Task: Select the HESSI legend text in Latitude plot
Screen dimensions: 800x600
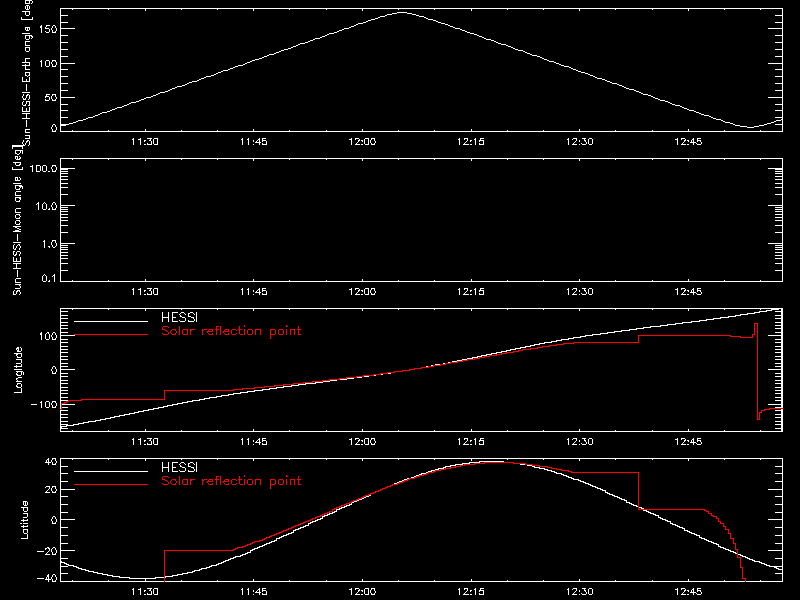Action: 179,467
